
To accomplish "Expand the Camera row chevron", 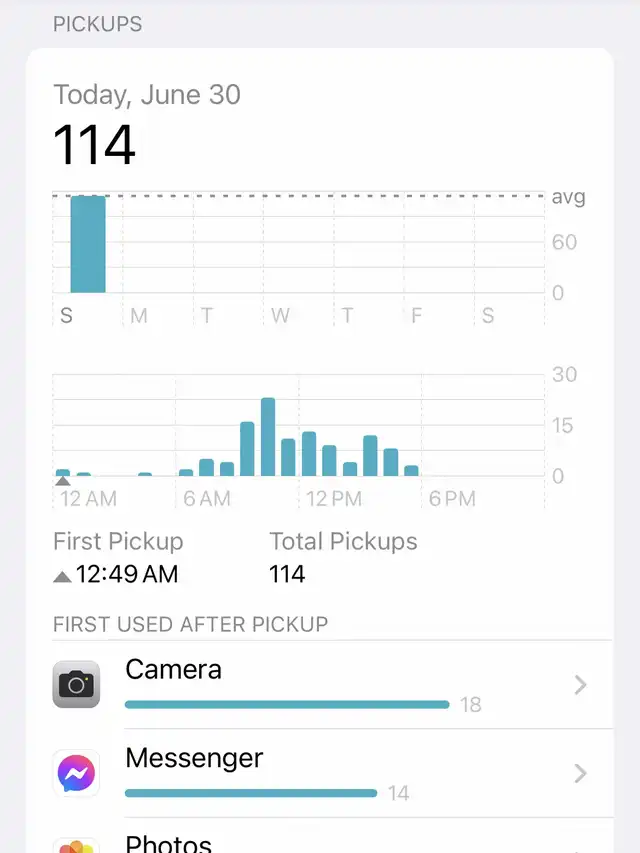I will 580,685.
